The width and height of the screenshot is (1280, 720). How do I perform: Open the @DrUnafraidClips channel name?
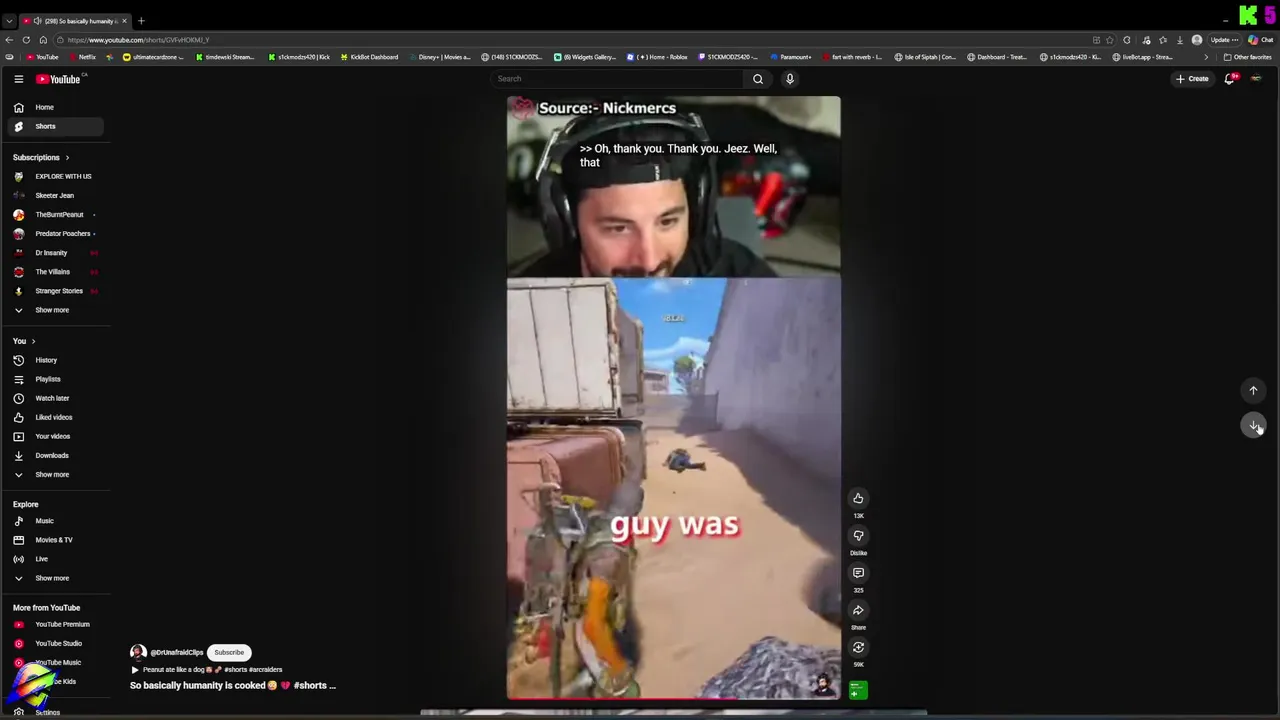(x=177, y=652)
